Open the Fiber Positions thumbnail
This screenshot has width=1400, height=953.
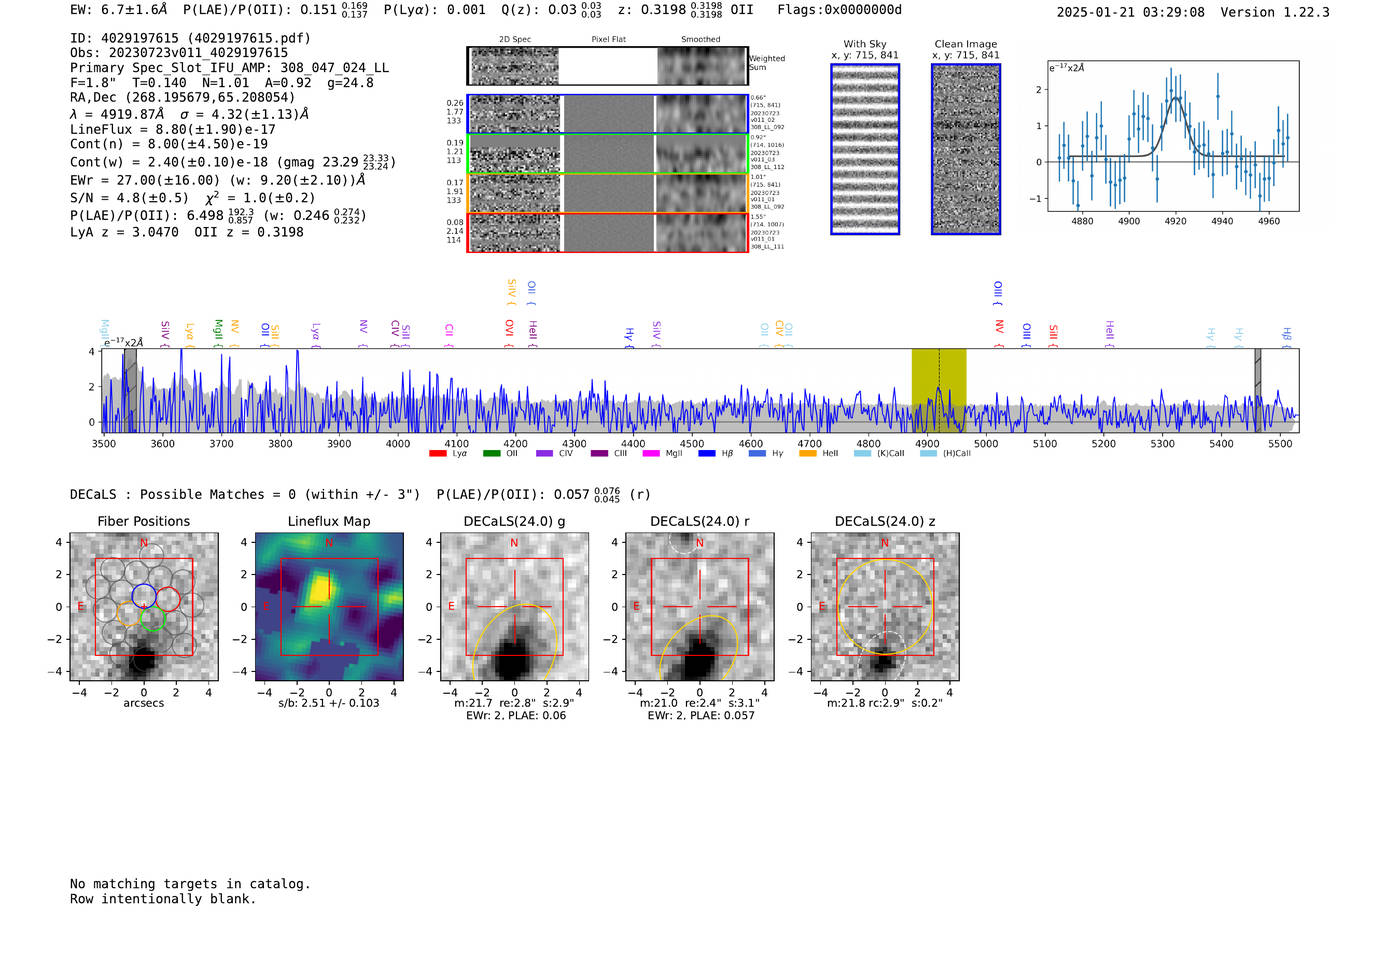[144, 607]
